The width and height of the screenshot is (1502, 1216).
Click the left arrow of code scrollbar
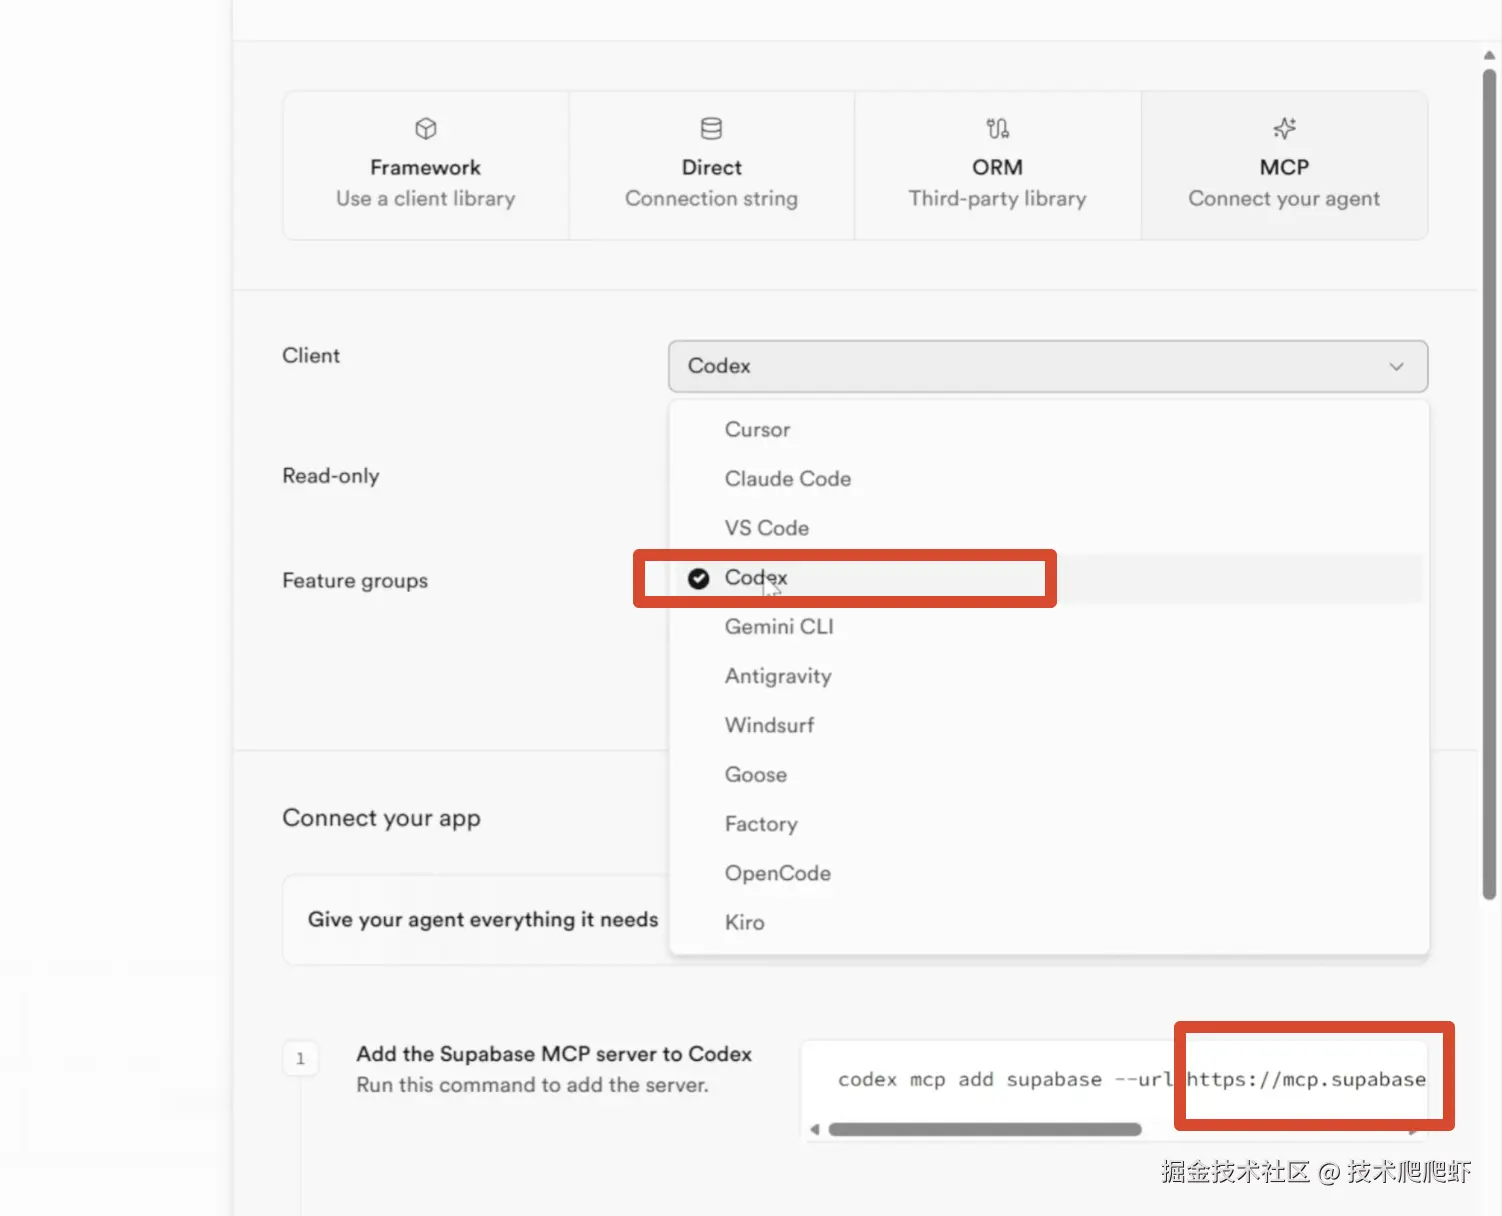[815, 1130]
